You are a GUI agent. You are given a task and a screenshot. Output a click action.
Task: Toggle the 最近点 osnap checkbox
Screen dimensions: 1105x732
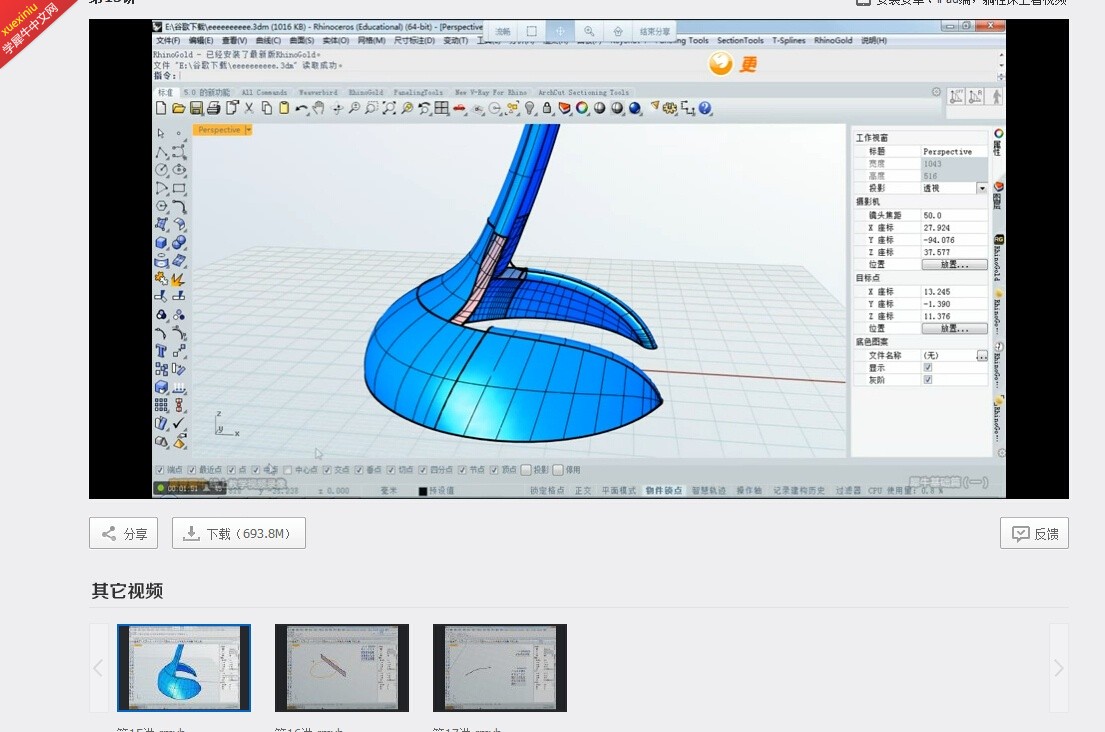pos(192,470)
